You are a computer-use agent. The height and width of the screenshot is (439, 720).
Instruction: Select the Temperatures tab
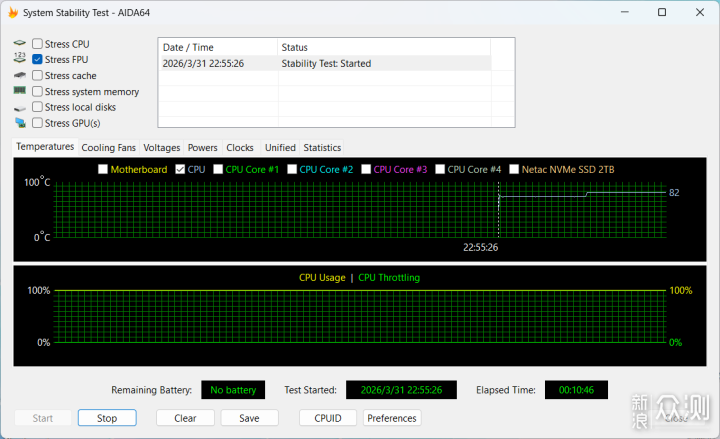click(x=45, y=146)
